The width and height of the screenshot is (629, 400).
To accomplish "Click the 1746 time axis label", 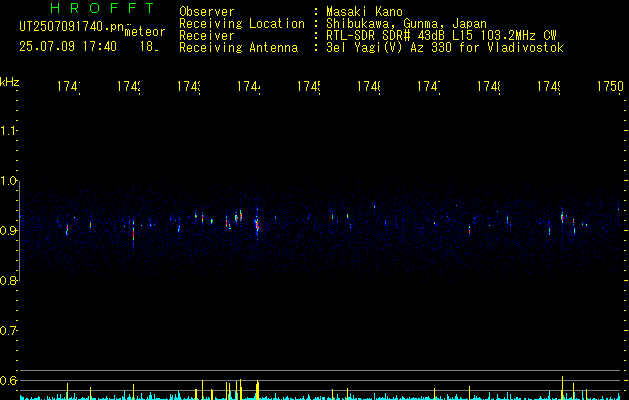I will click(x=369, y=87).
